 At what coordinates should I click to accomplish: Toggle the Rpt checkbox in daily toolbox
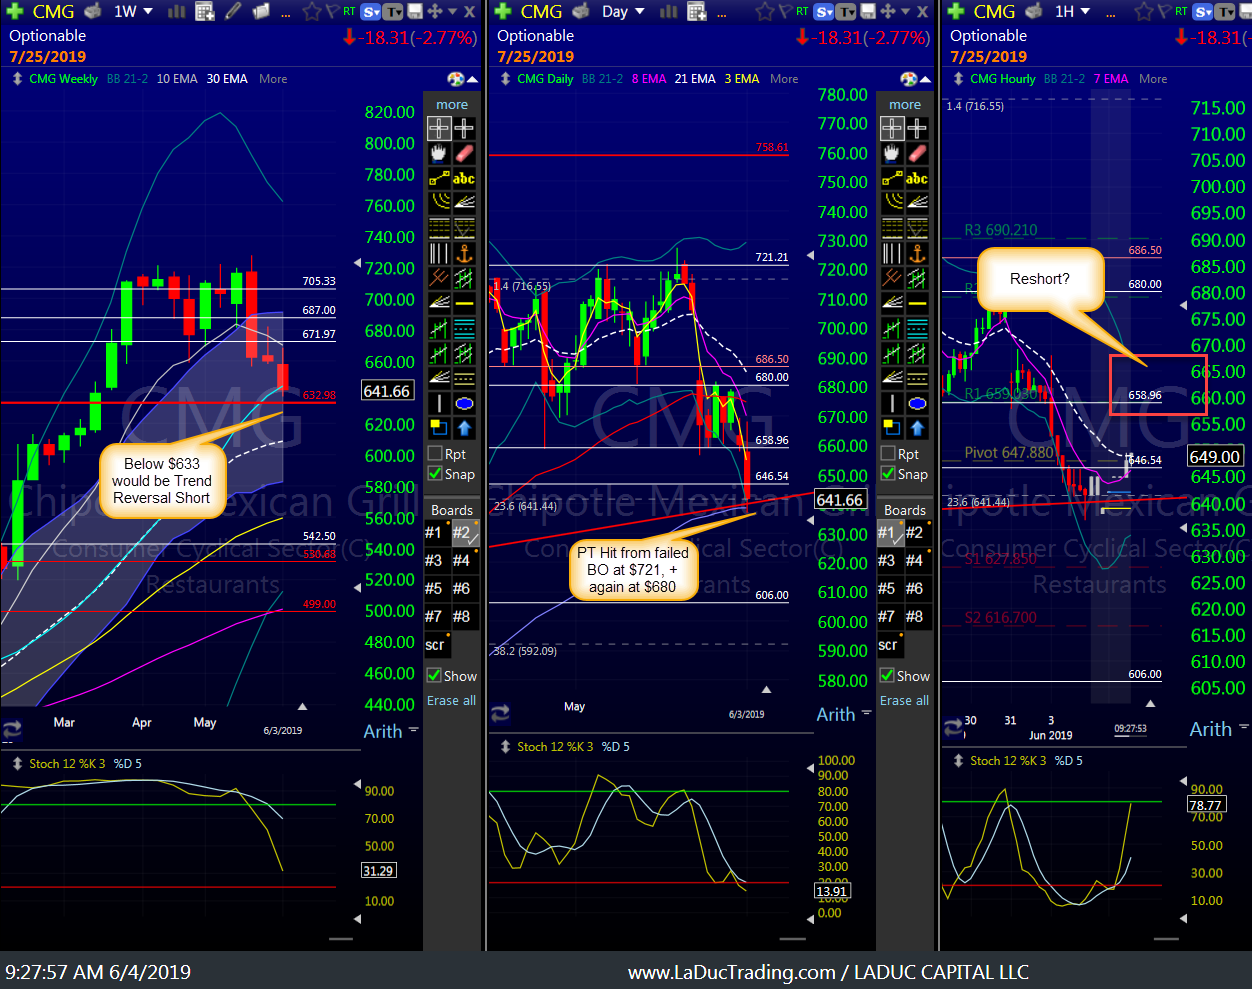(x=888, y=453)
